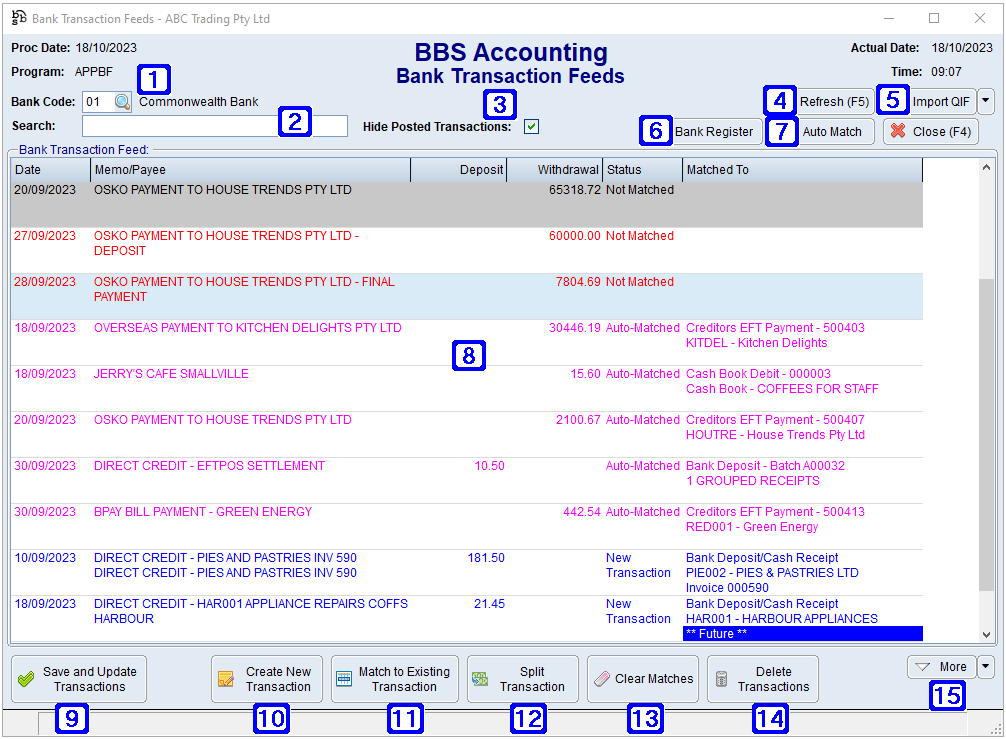Open the More options chevron

[920, 667]
